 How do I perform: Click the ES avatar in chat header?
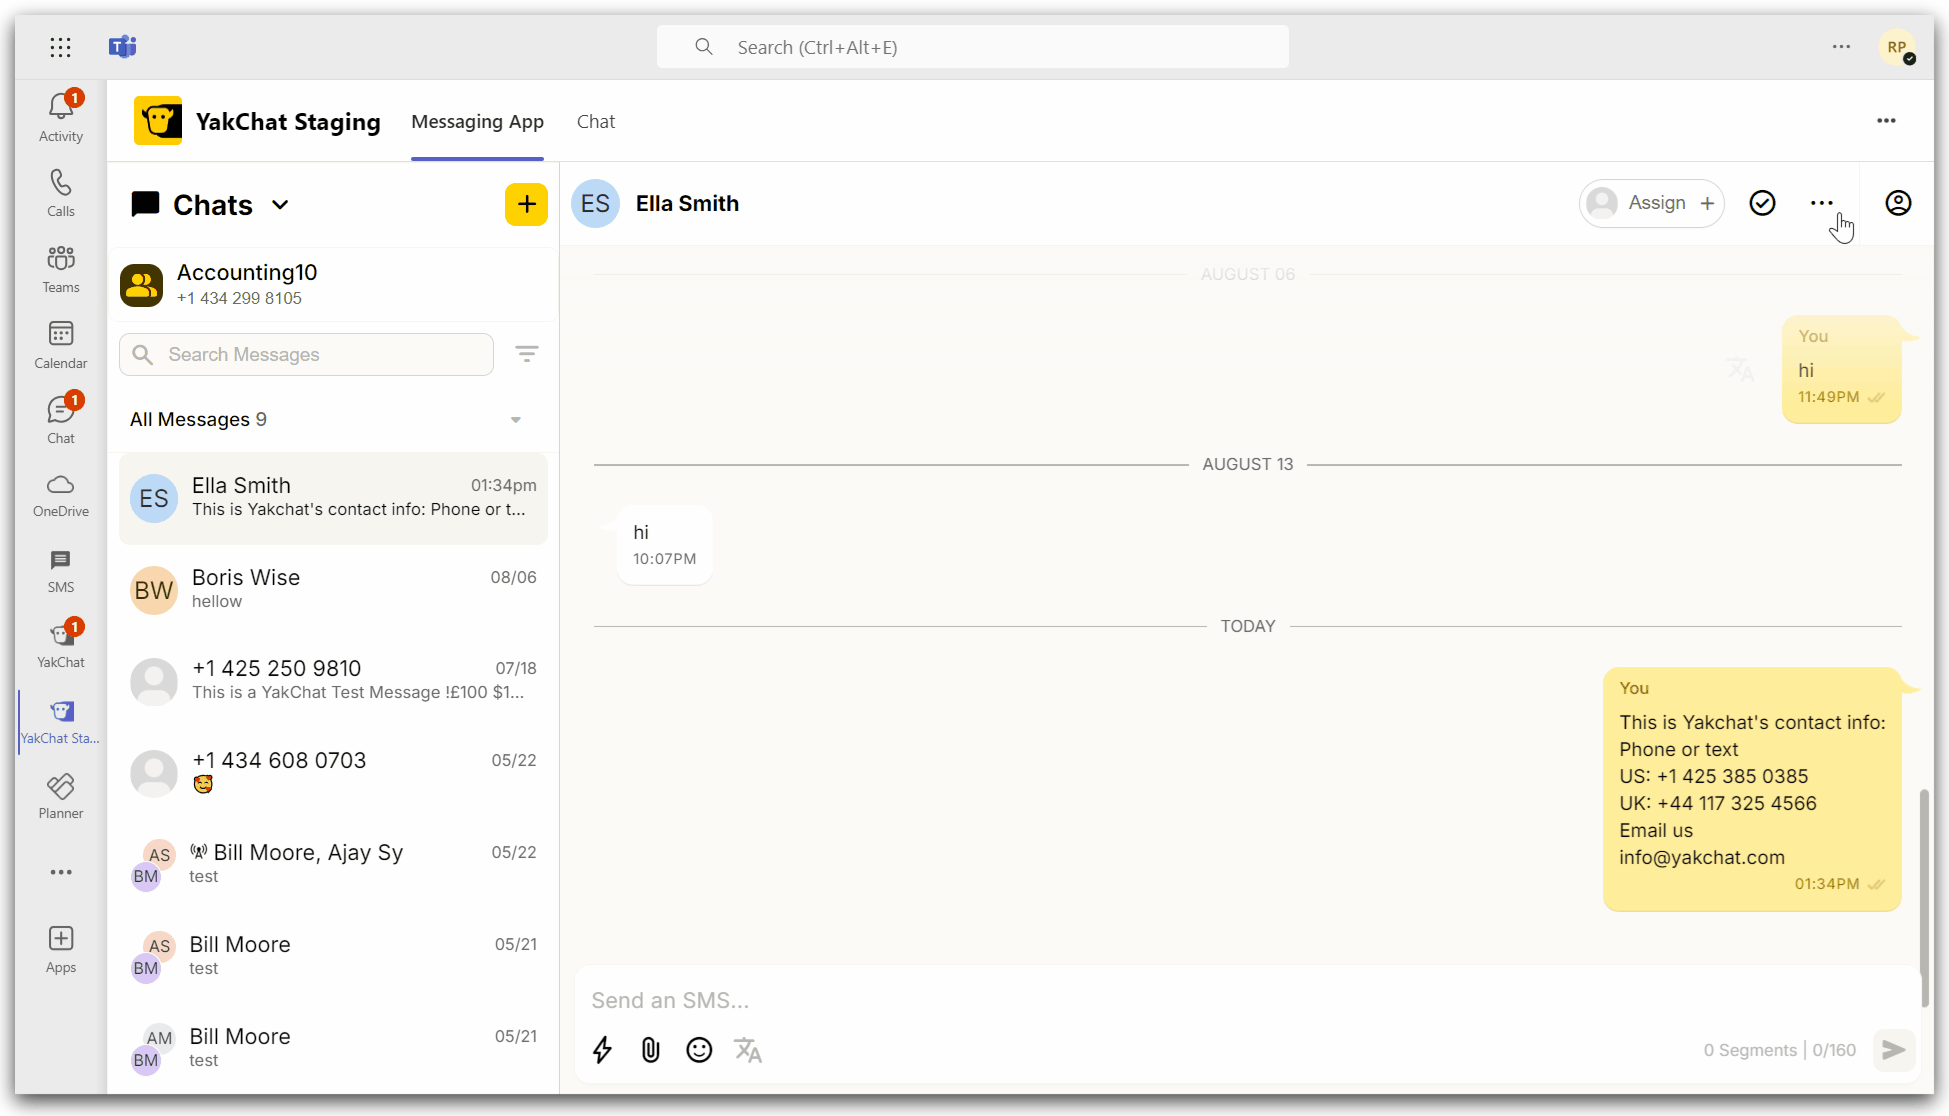(x=595, y=204)
